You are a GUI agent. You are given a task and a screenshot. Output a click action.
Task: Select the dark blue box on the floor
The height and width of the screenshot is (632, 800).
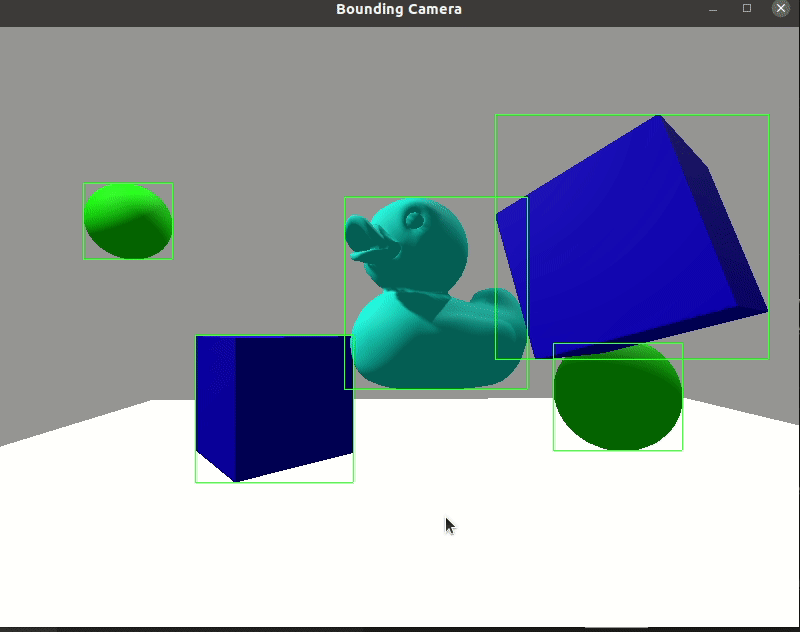[x=274, y=409]
